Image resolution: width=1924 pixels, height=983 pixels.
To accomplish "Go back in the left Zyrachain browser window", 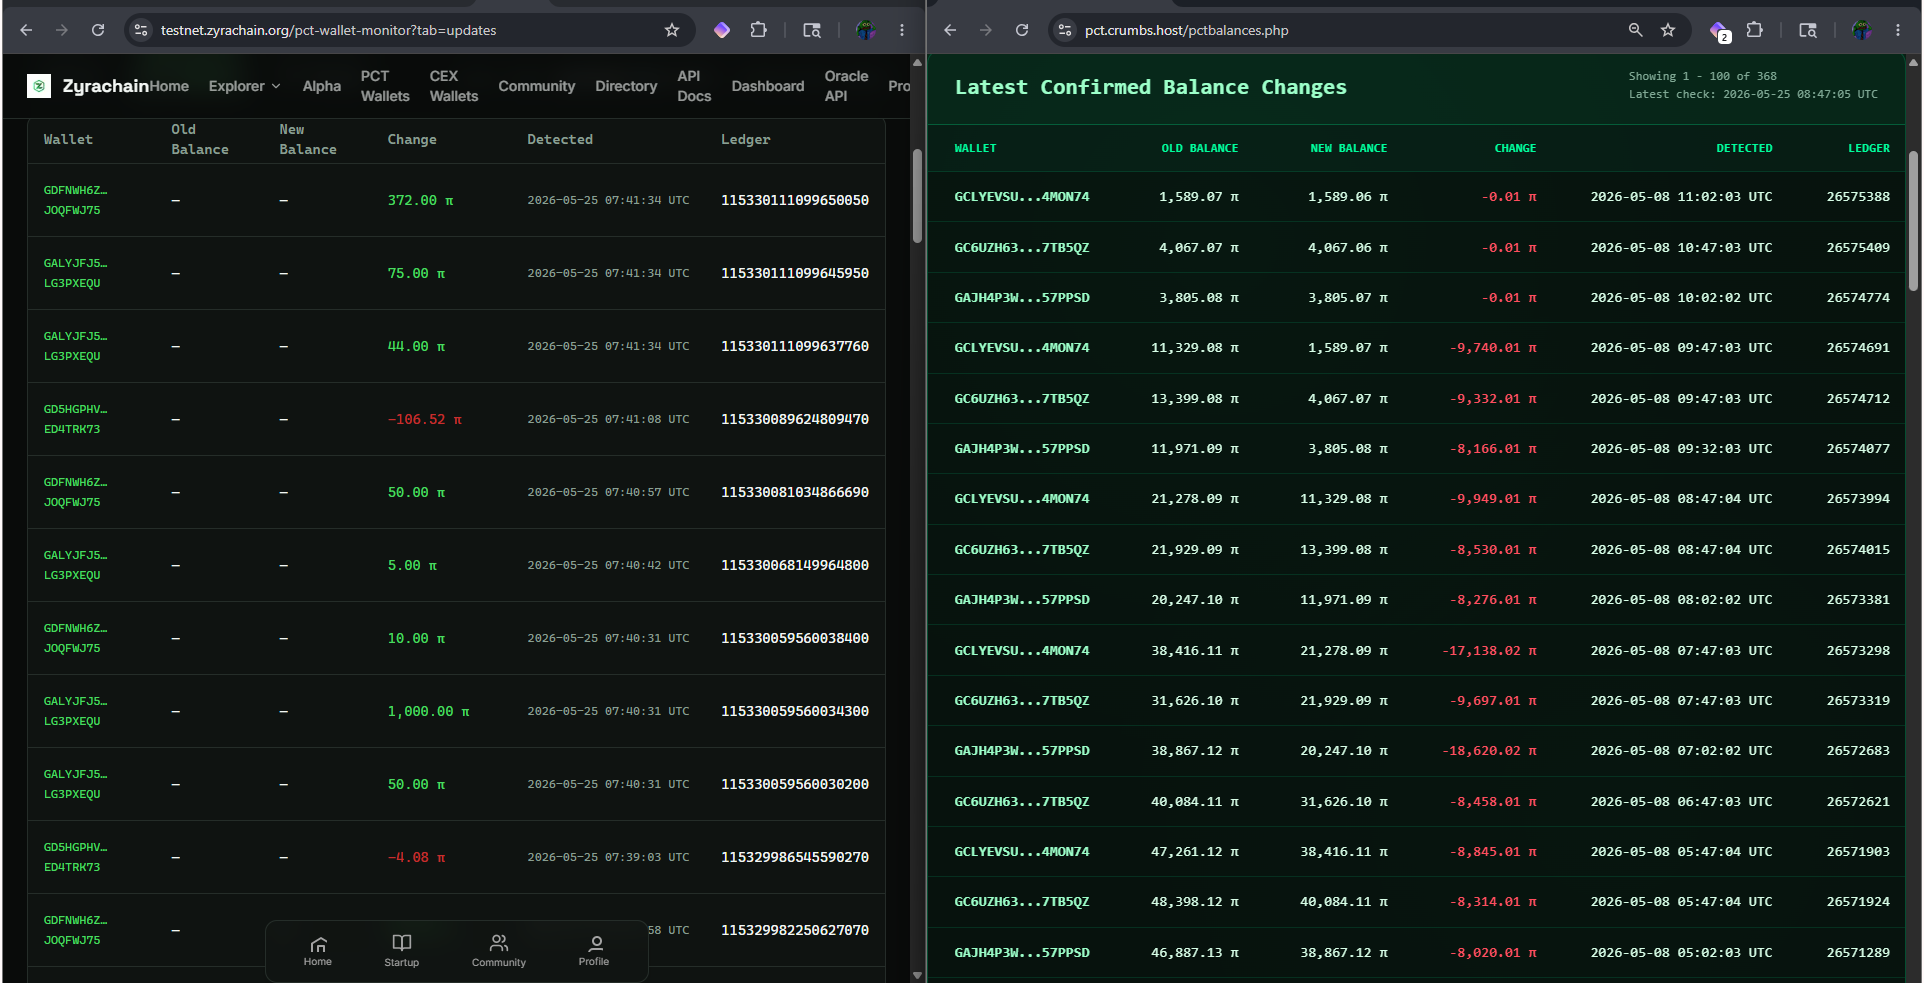I will [26, 30].
